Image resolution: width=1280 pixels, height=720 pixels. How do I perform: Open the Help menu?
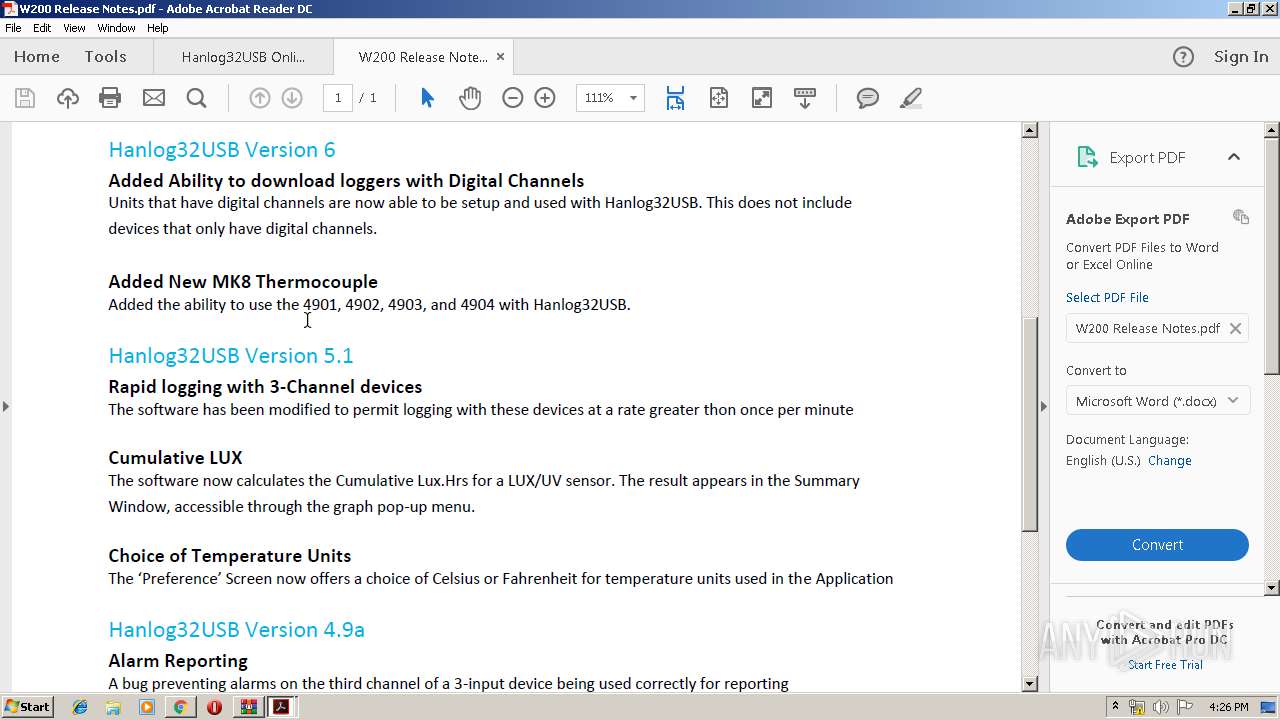[158, 28]
